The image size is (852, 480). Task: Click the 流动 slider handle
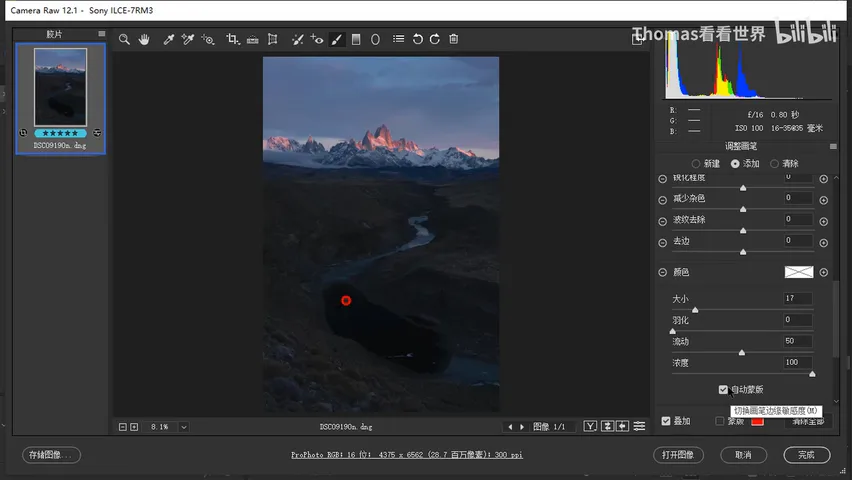click(x=742, y=353)
